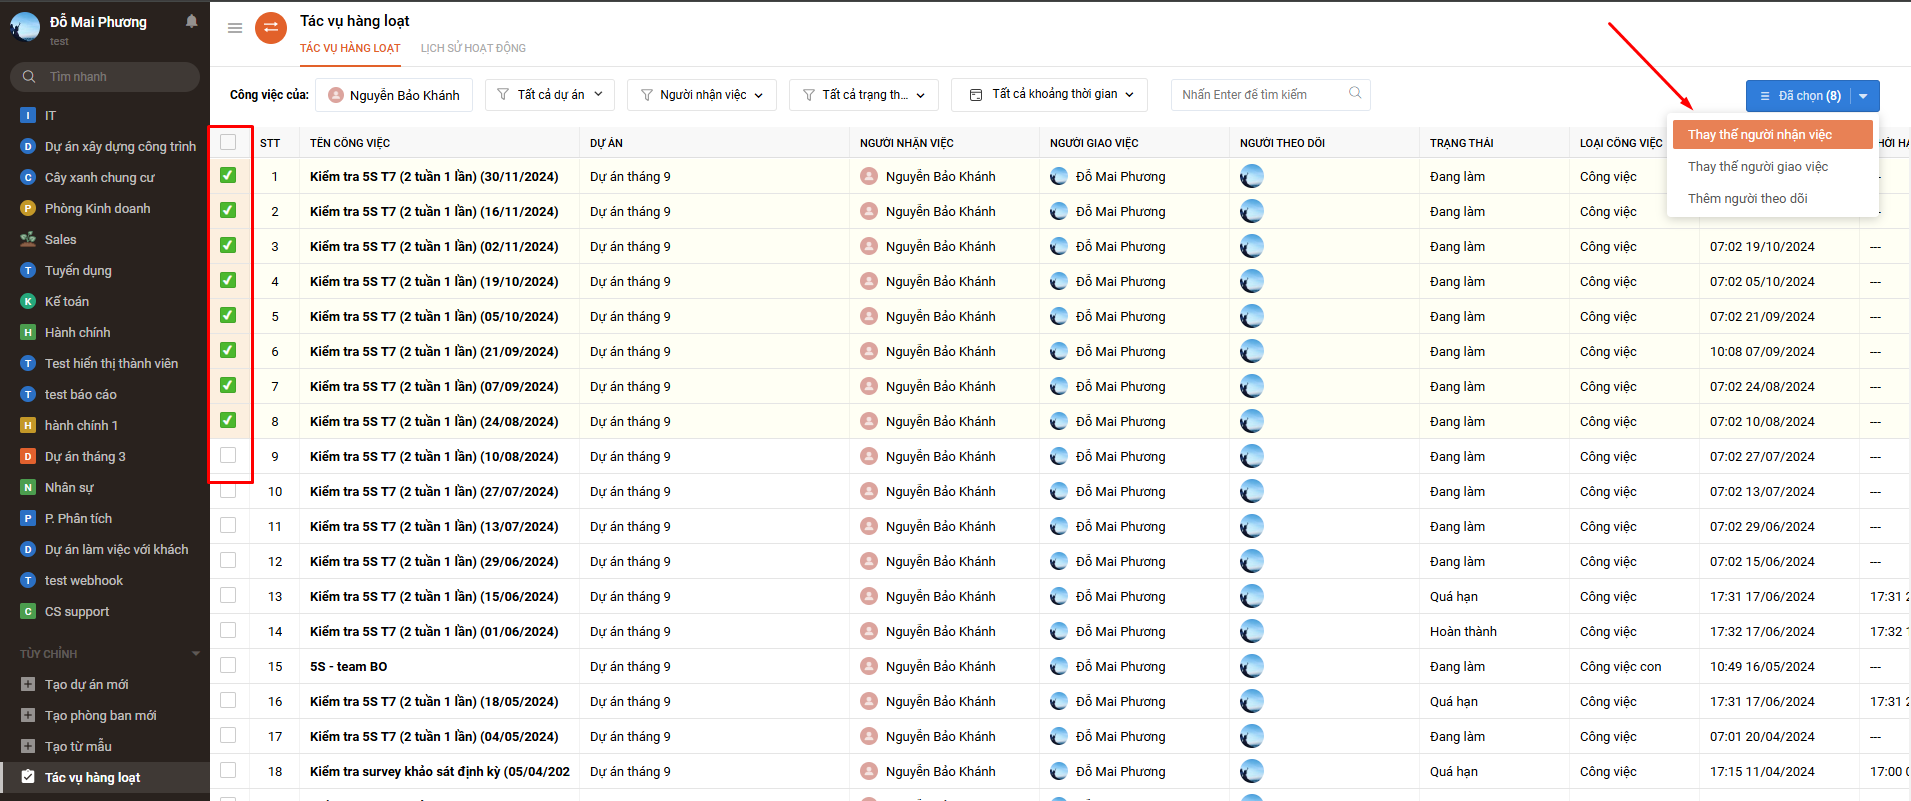Uncheck row 5 checkbox (05/10/2024)
Viewport: 1911px width, 801px height.
228,315
